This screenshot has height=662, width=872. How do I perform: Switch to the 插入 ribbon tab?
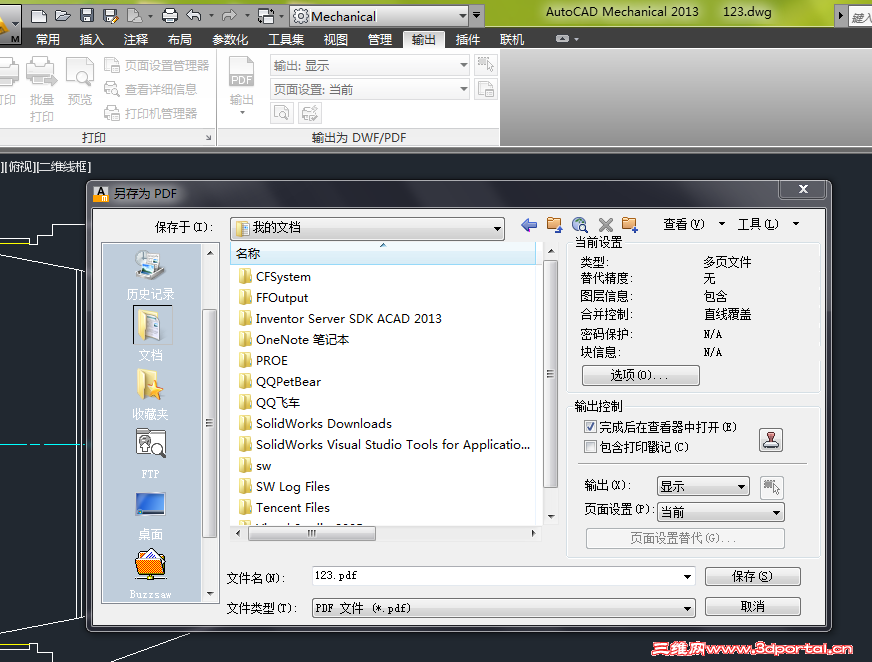(92, 39)
